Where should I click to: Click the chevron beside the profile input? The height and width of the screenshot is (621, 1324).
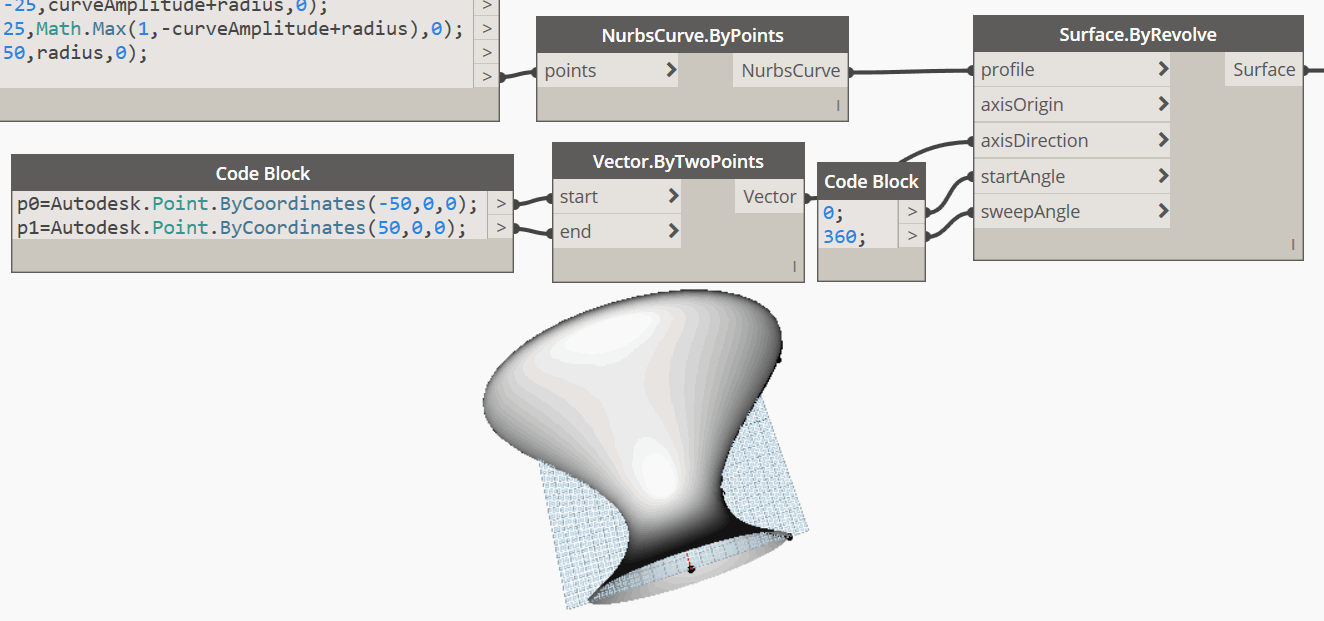1163,69
